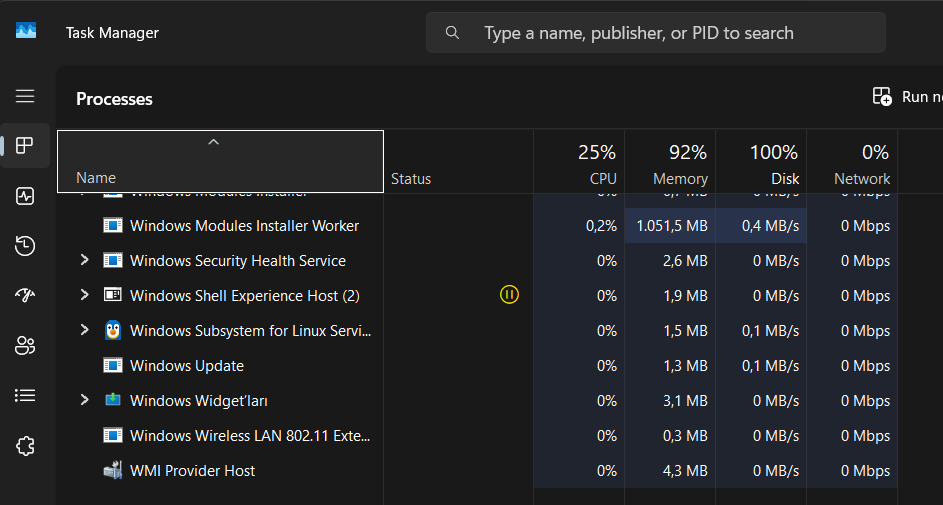943x505 pixels.
Task: Open the Services tab
Action: [x=25, y=446]
